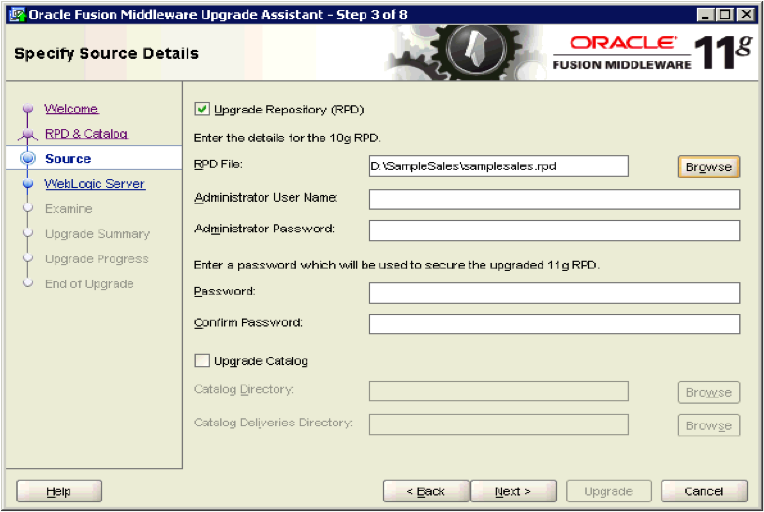Click Browse beside Catalog Deliveries Directory
Screen dimensions: 764x512
(x=708, y=425)
